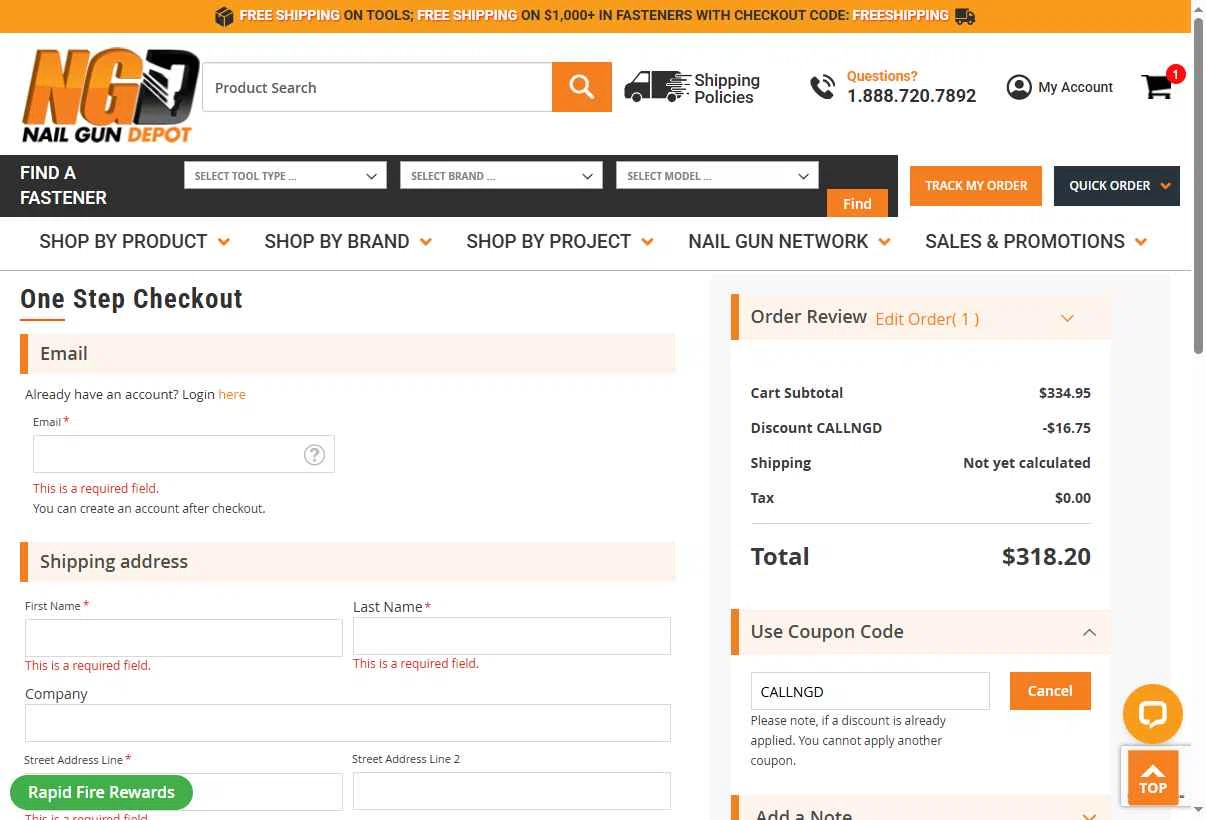Jump to top with TOP arrow button
This screenshot has height=820, width=1206.
click(1153, 777)
